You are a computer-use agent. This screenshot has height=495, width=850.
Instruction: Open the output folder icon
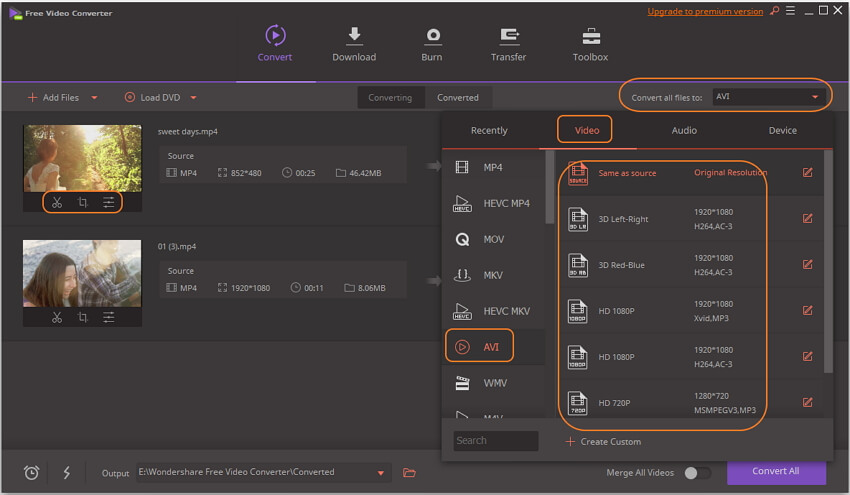tap(409, 473)
